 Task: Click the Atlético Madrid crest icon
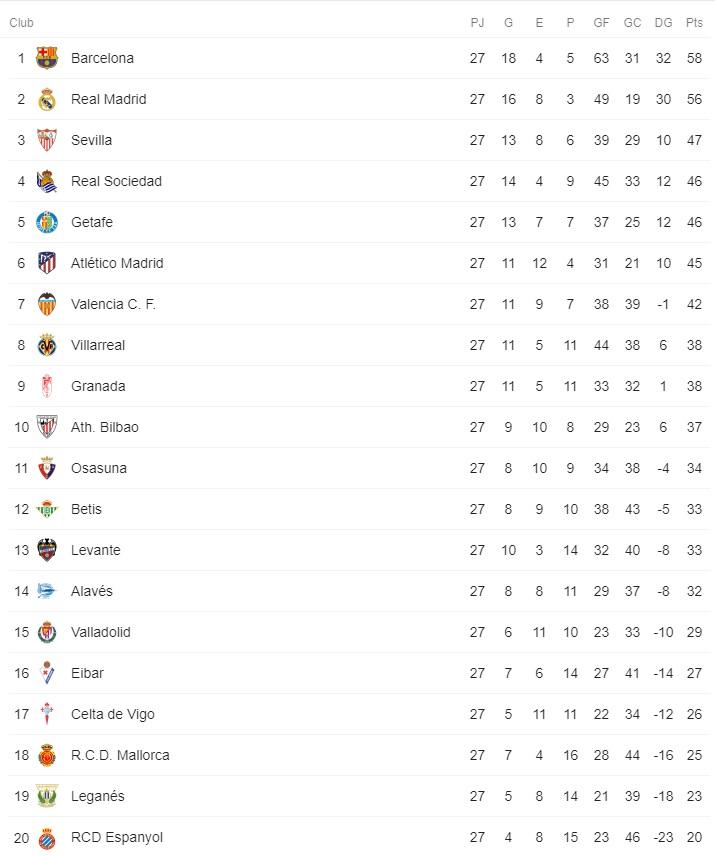click(47, 263)
